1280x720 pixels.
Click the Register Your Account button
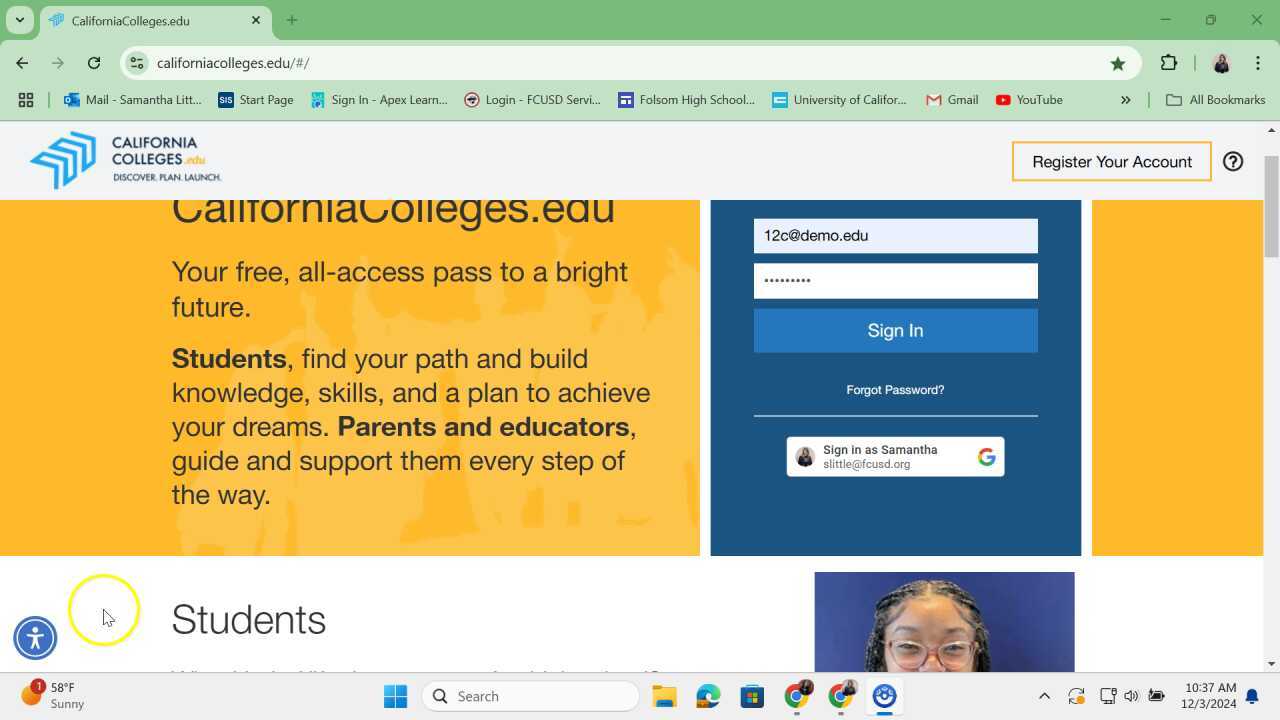[1112, 161]
